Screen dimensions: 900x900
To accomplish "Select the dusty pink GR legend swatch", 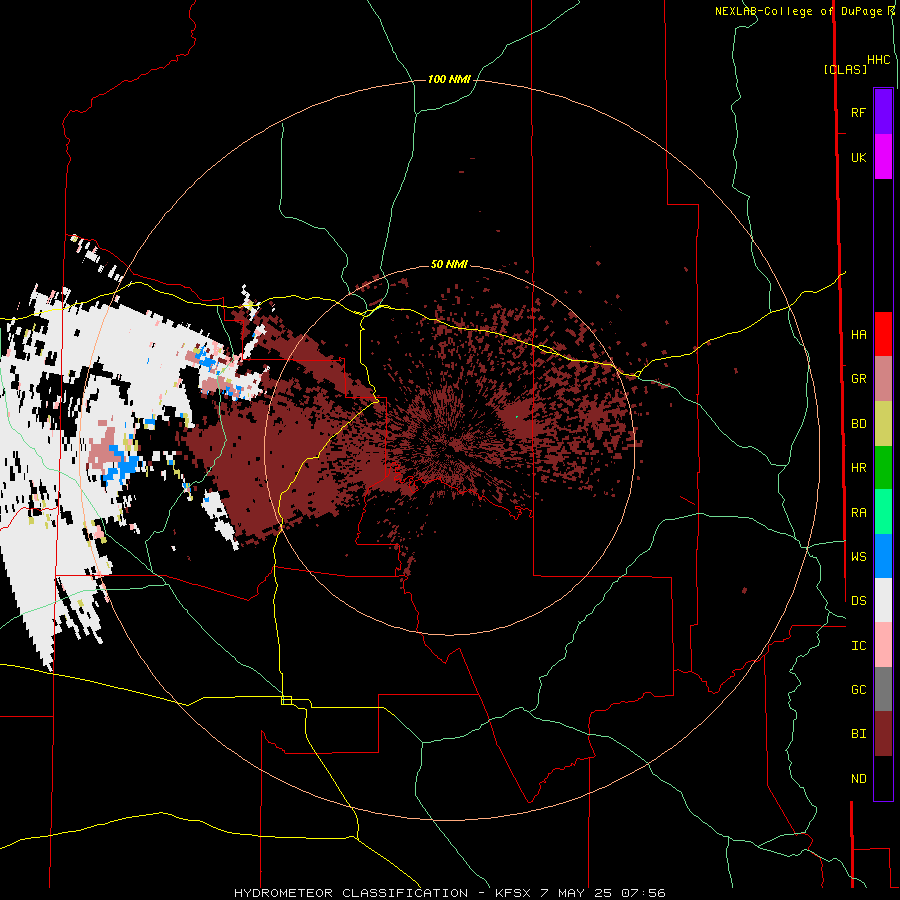I will coord(883,379).
